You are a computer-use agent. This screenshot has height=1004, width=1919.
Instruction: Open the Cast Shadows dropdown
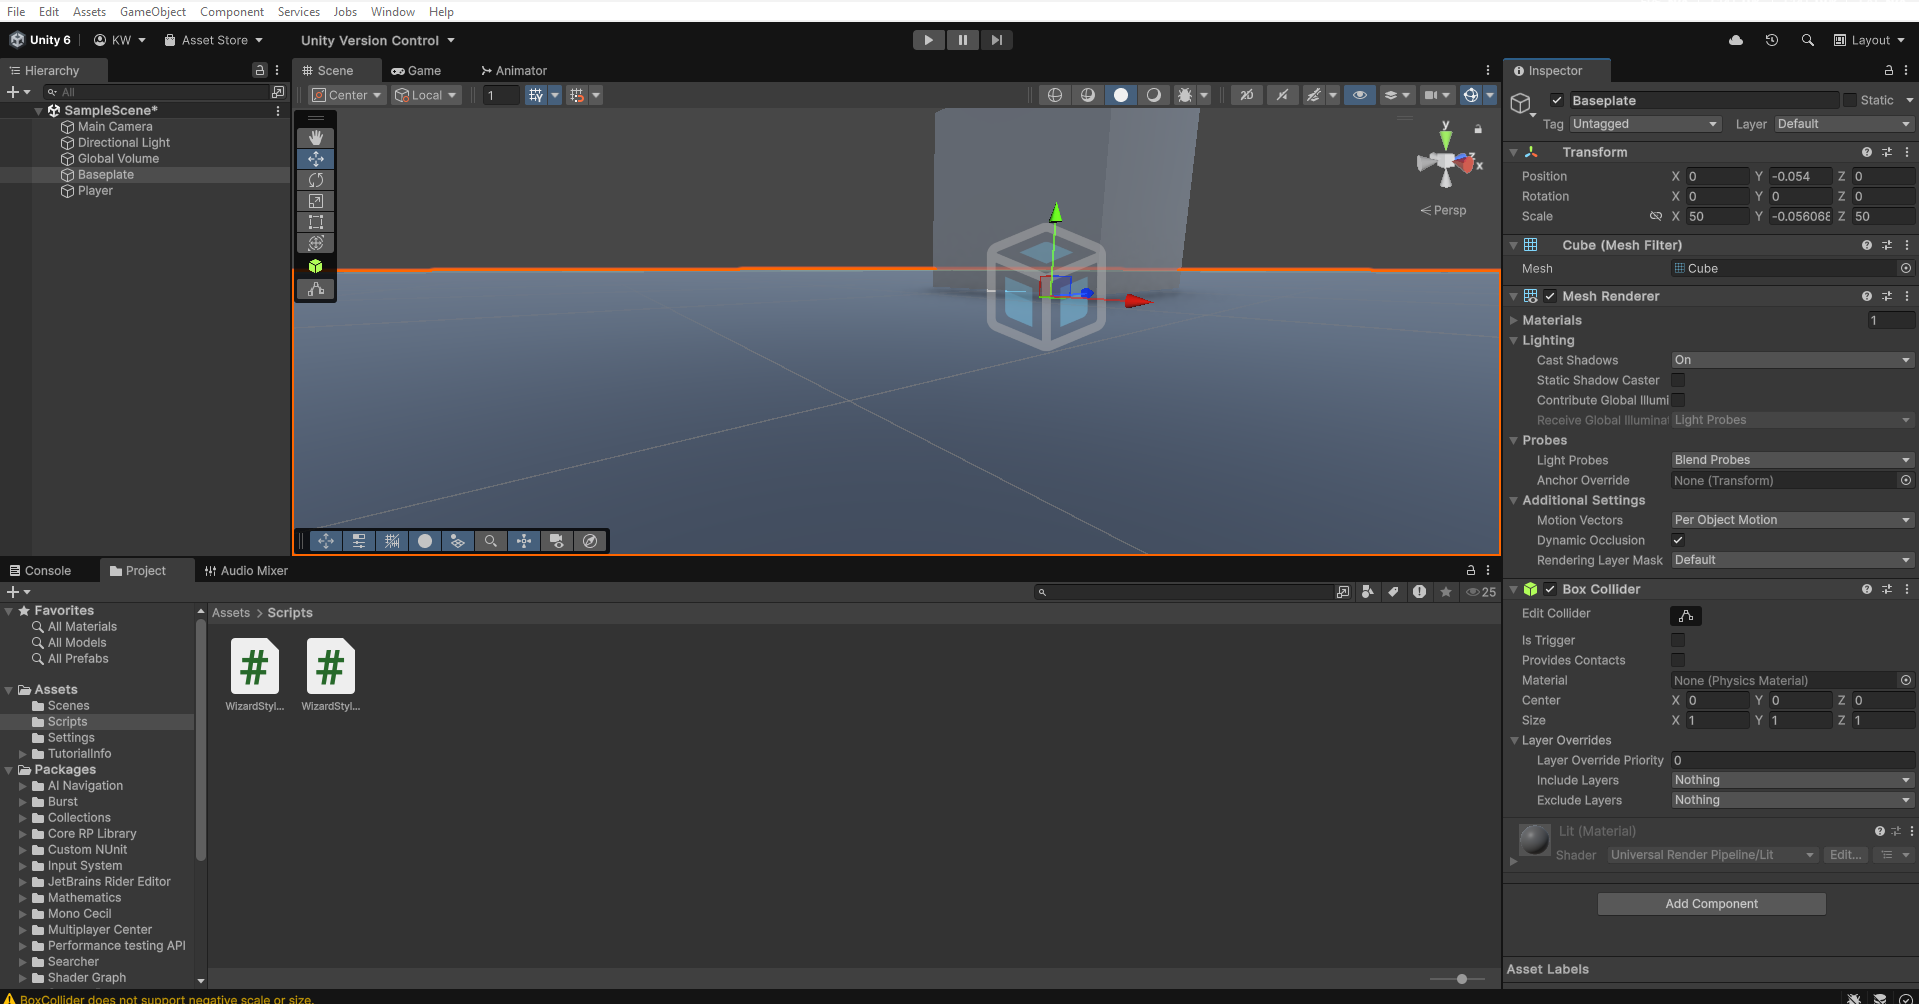(1791, 360)
